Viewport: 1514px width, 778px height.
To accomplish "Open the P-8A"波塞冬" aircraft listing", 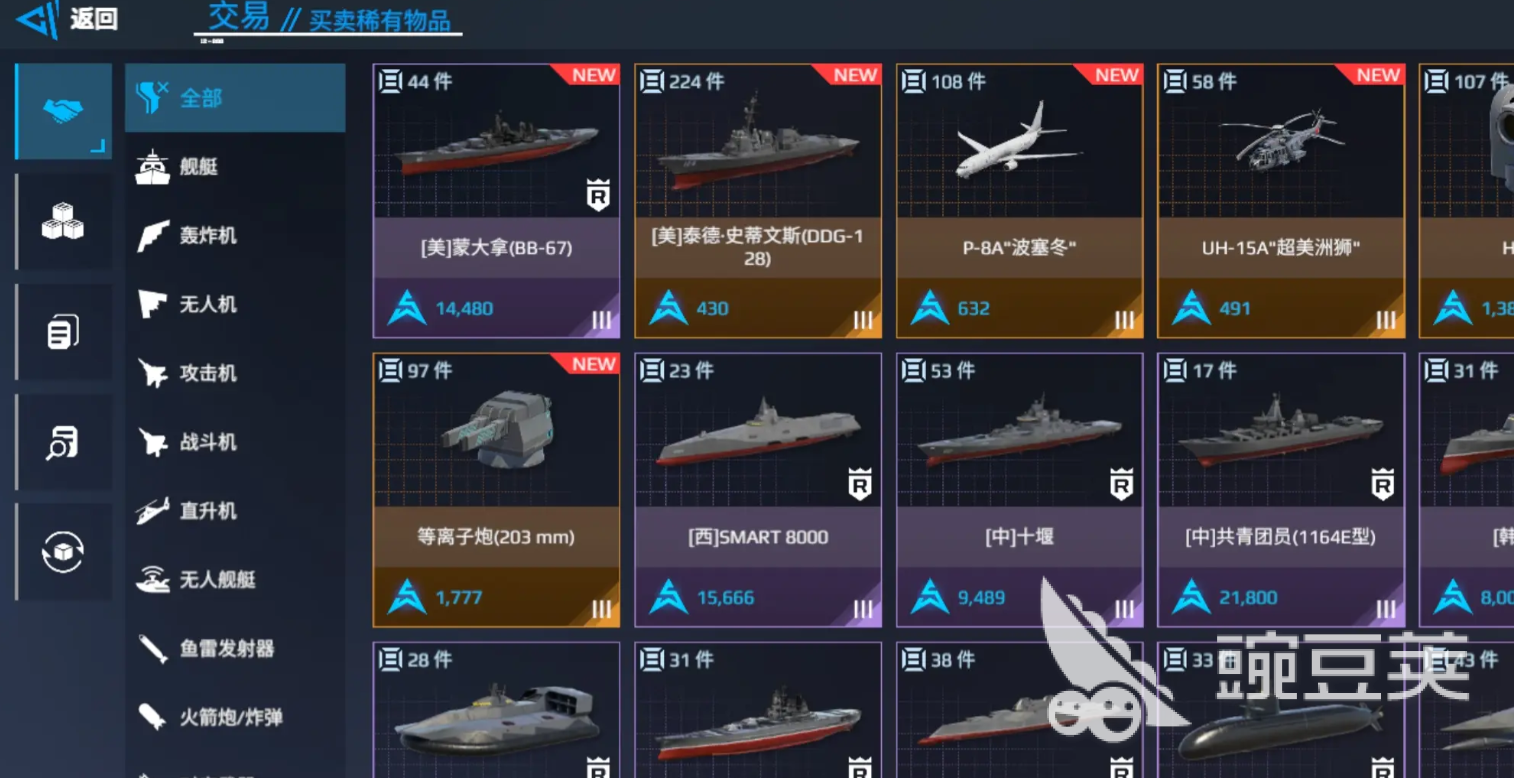I will point(1019,201).
